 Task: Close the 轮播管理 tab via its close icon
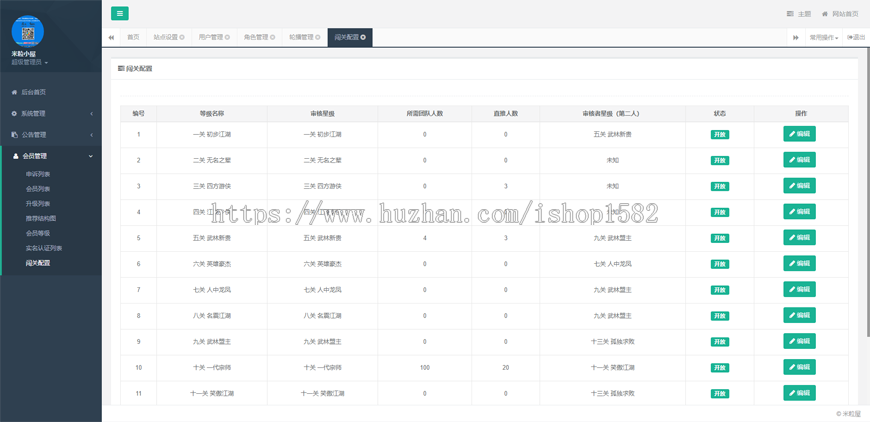318,38
